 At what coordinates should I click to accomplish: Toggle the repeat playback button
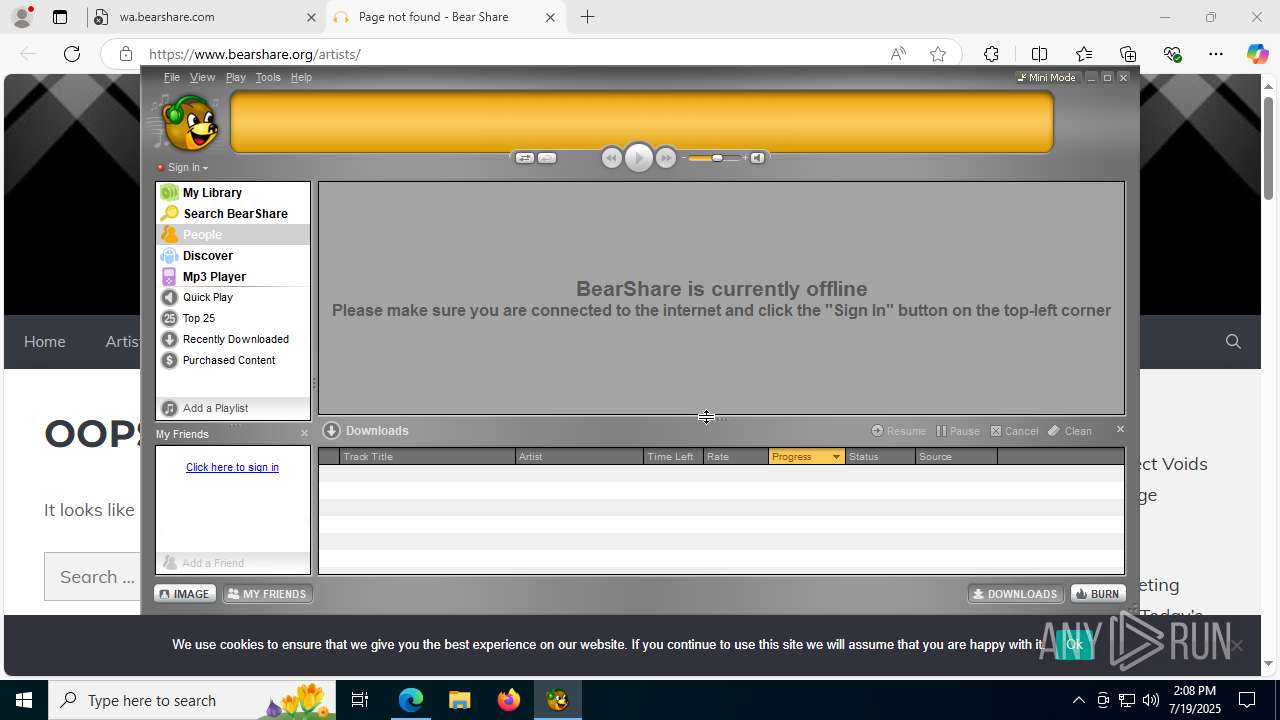[547, 158]
